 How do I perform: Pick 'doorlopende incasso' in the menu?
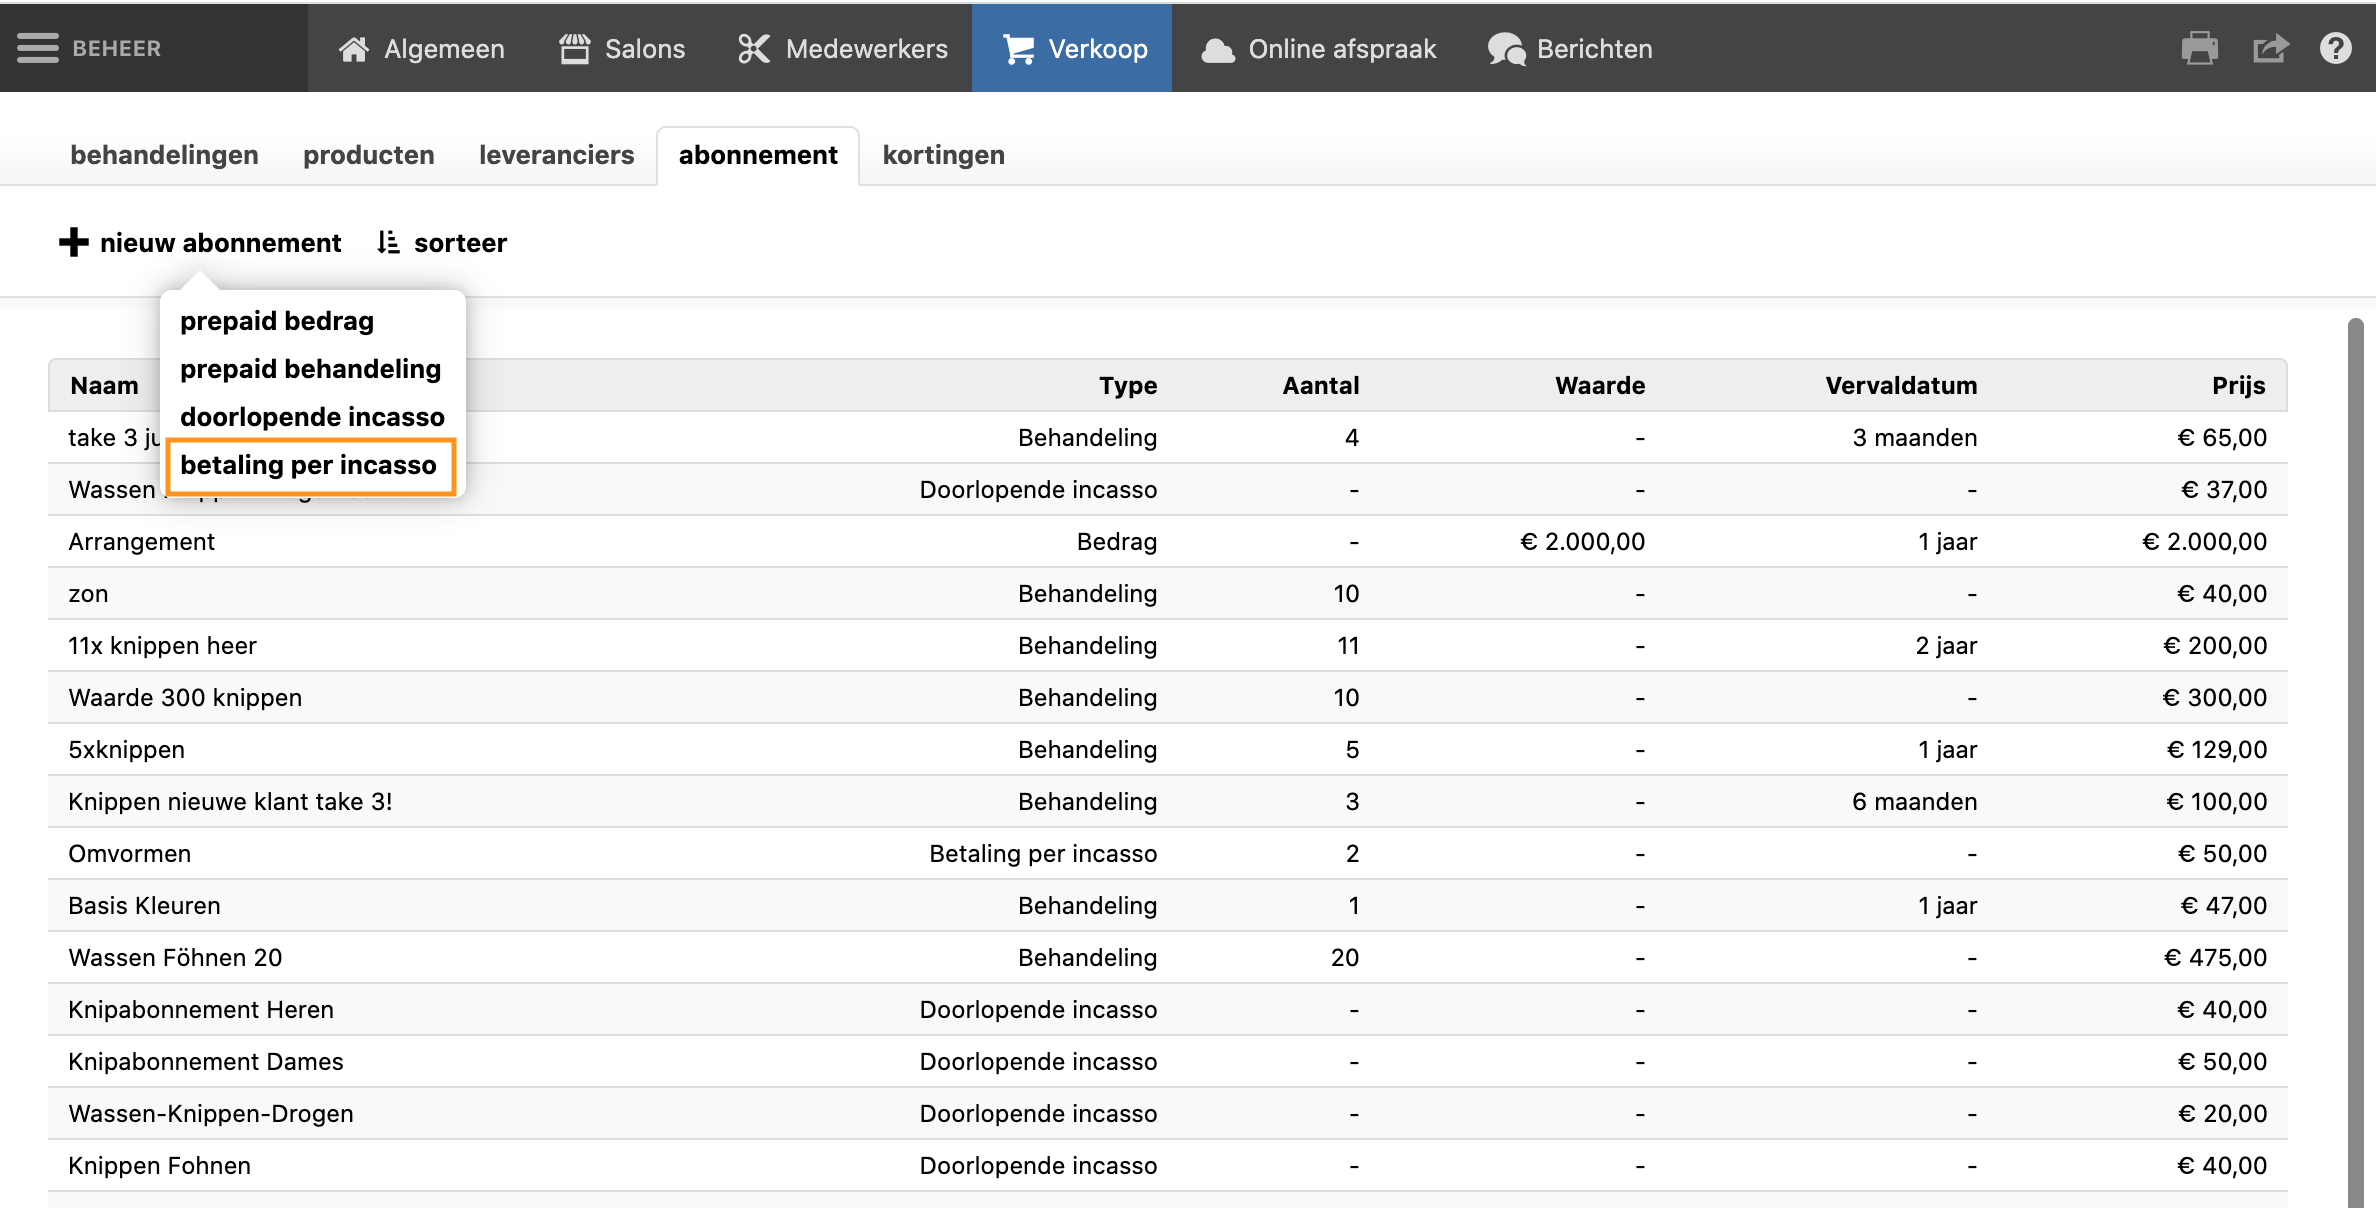click(312, 417)
